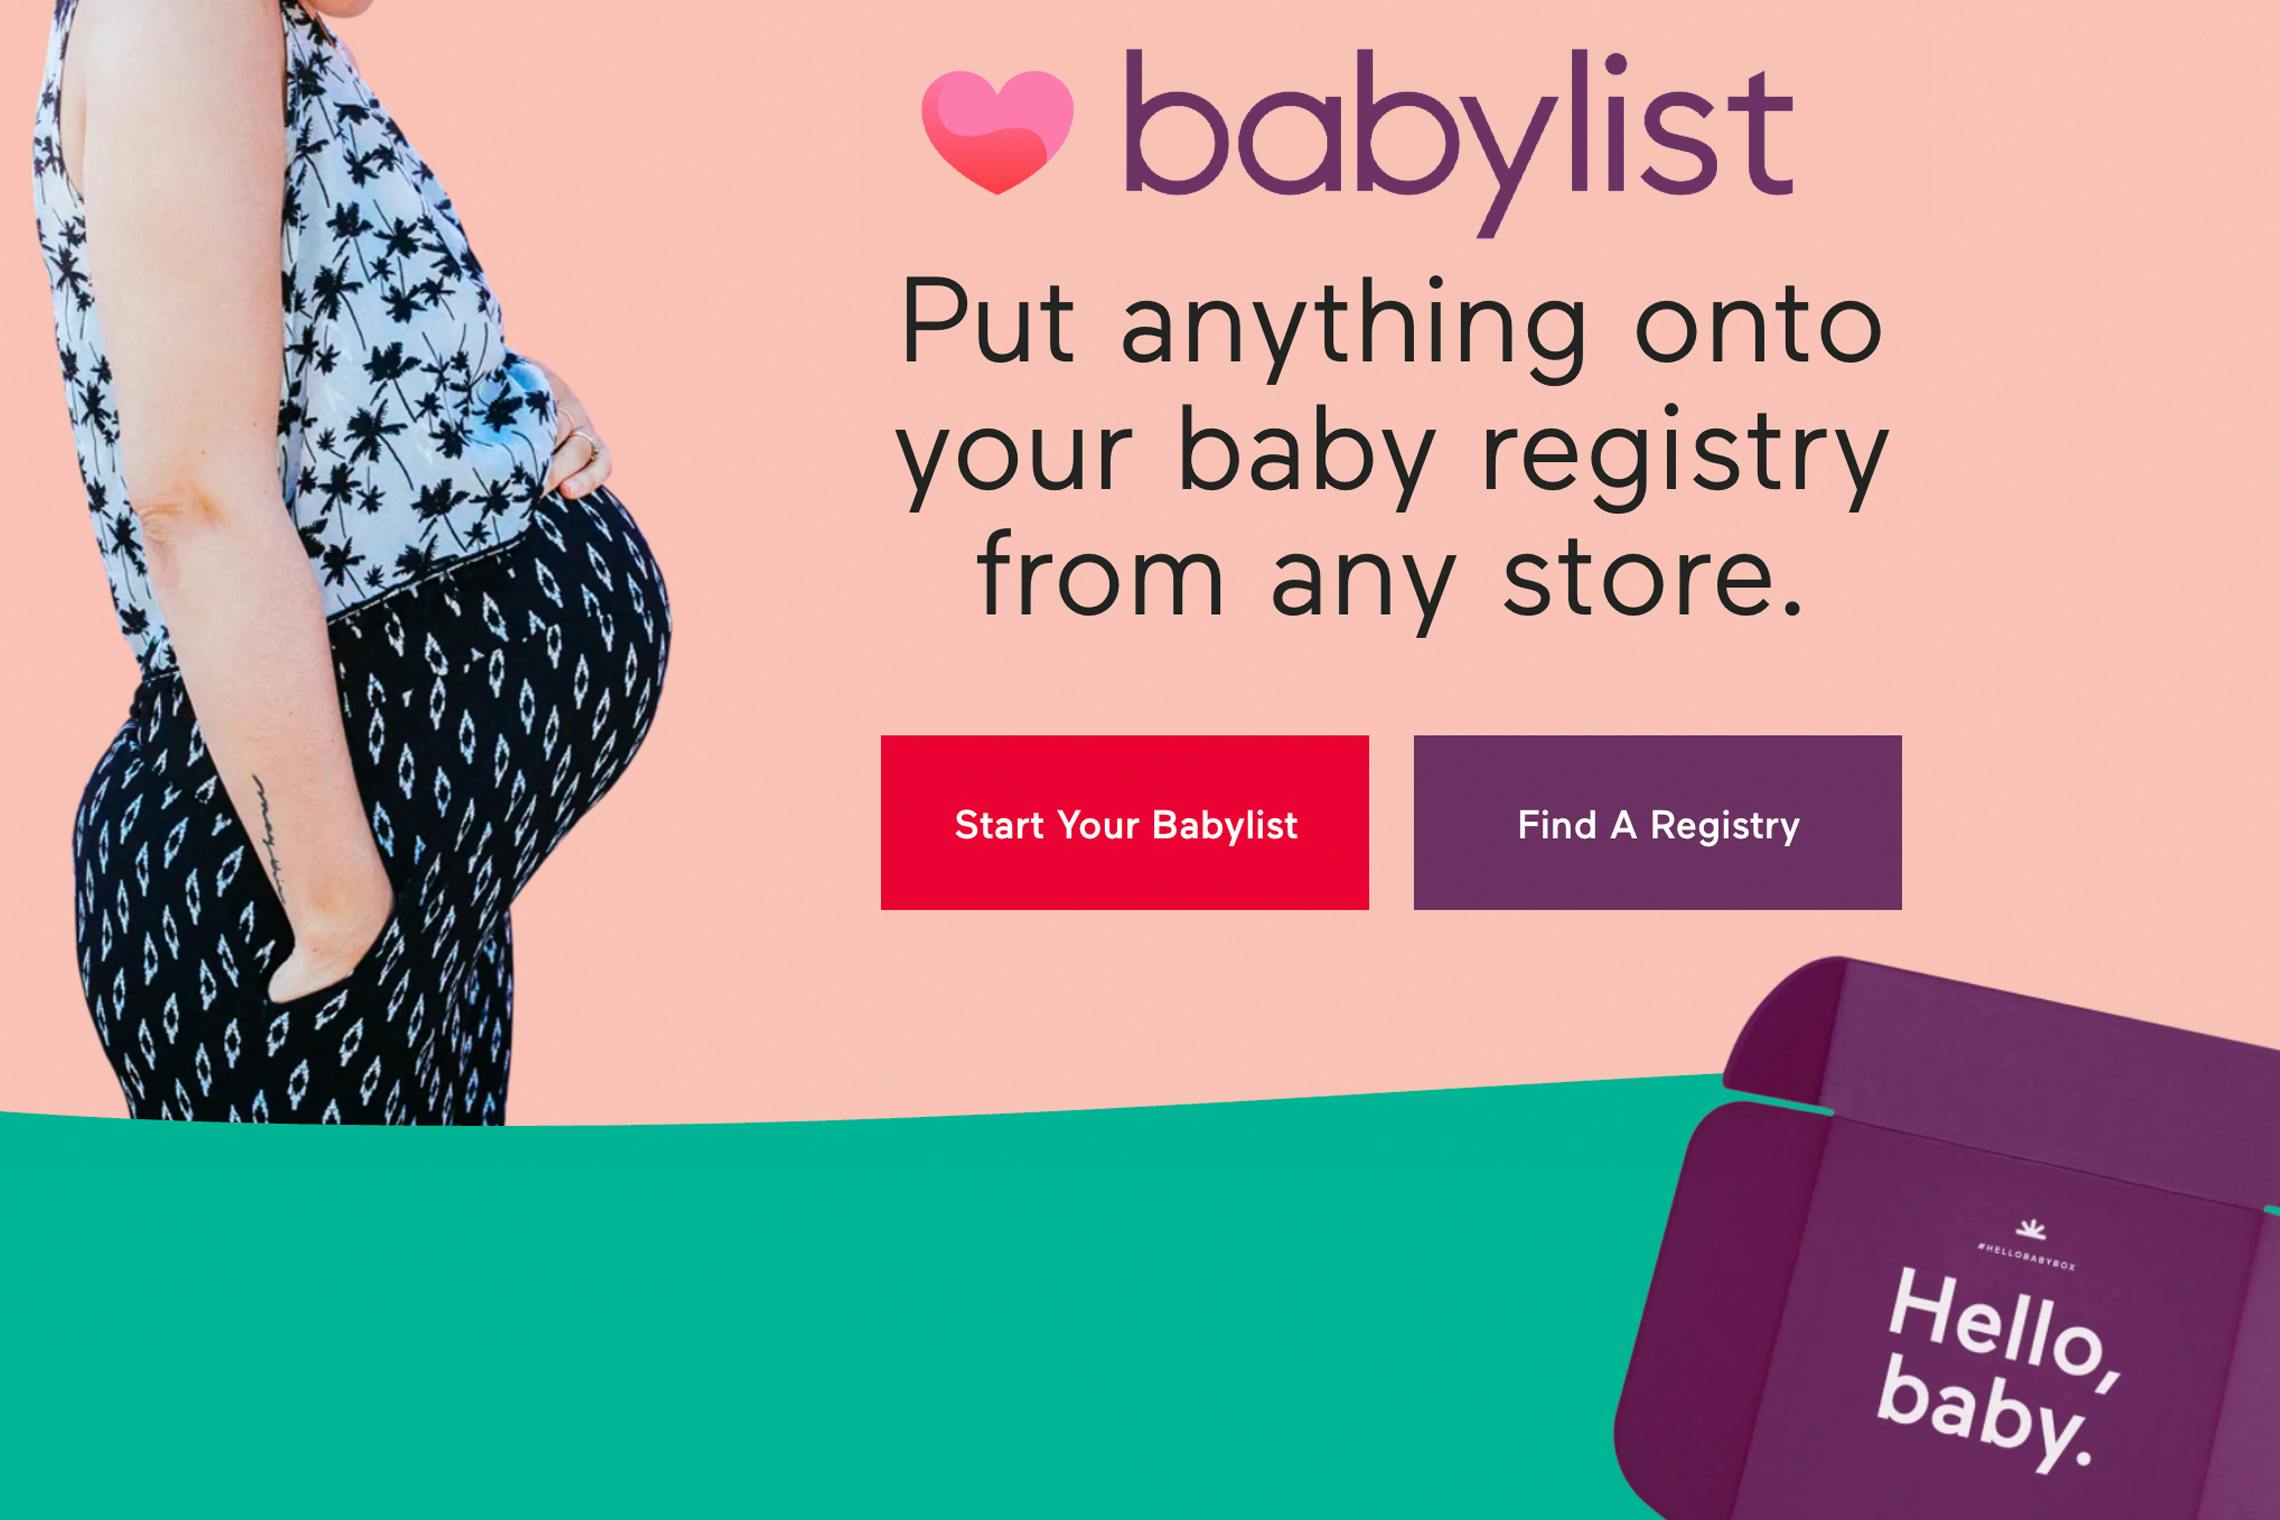Open the babylist wordmark home link

pyautogui.click(x=1459, y=140)
